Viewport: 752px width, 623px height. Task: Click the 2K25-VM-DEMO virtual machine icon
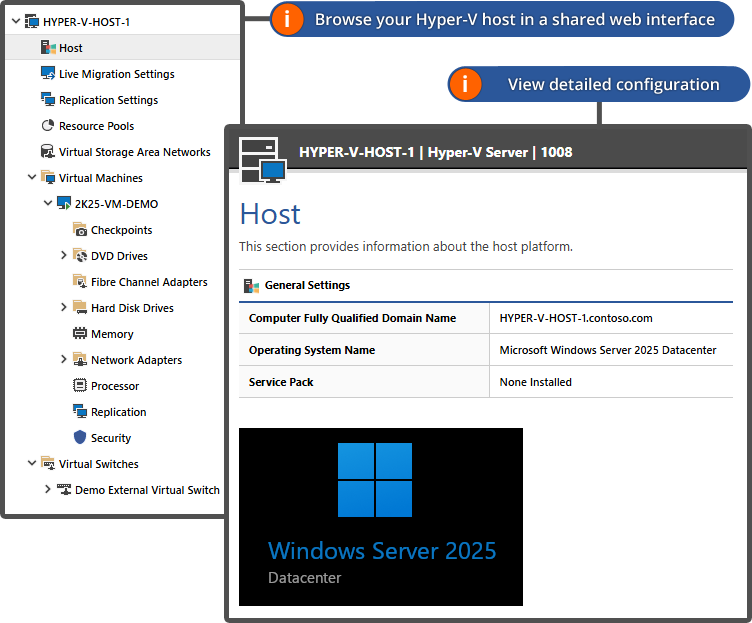tap(64, 203)
